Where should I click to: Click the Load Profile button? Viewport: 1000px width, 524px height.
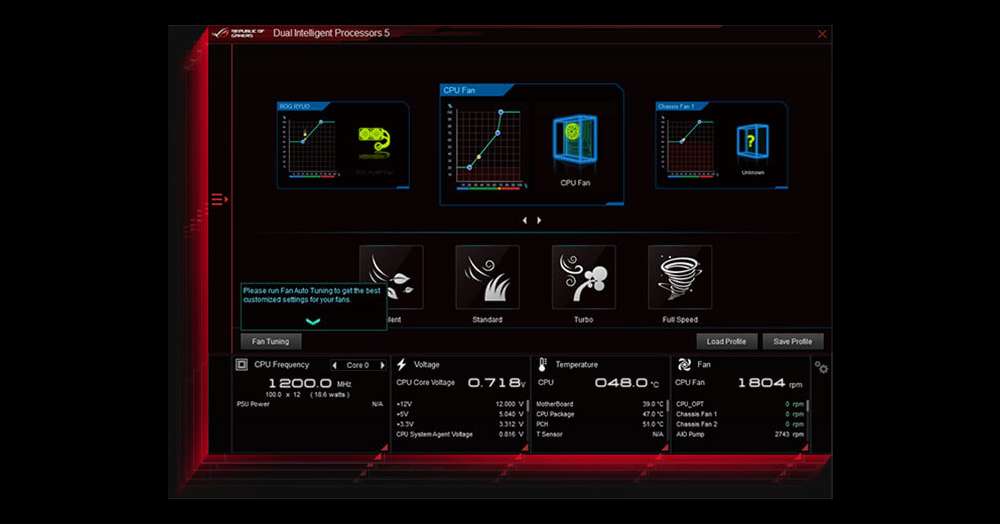tap(726, 342)
